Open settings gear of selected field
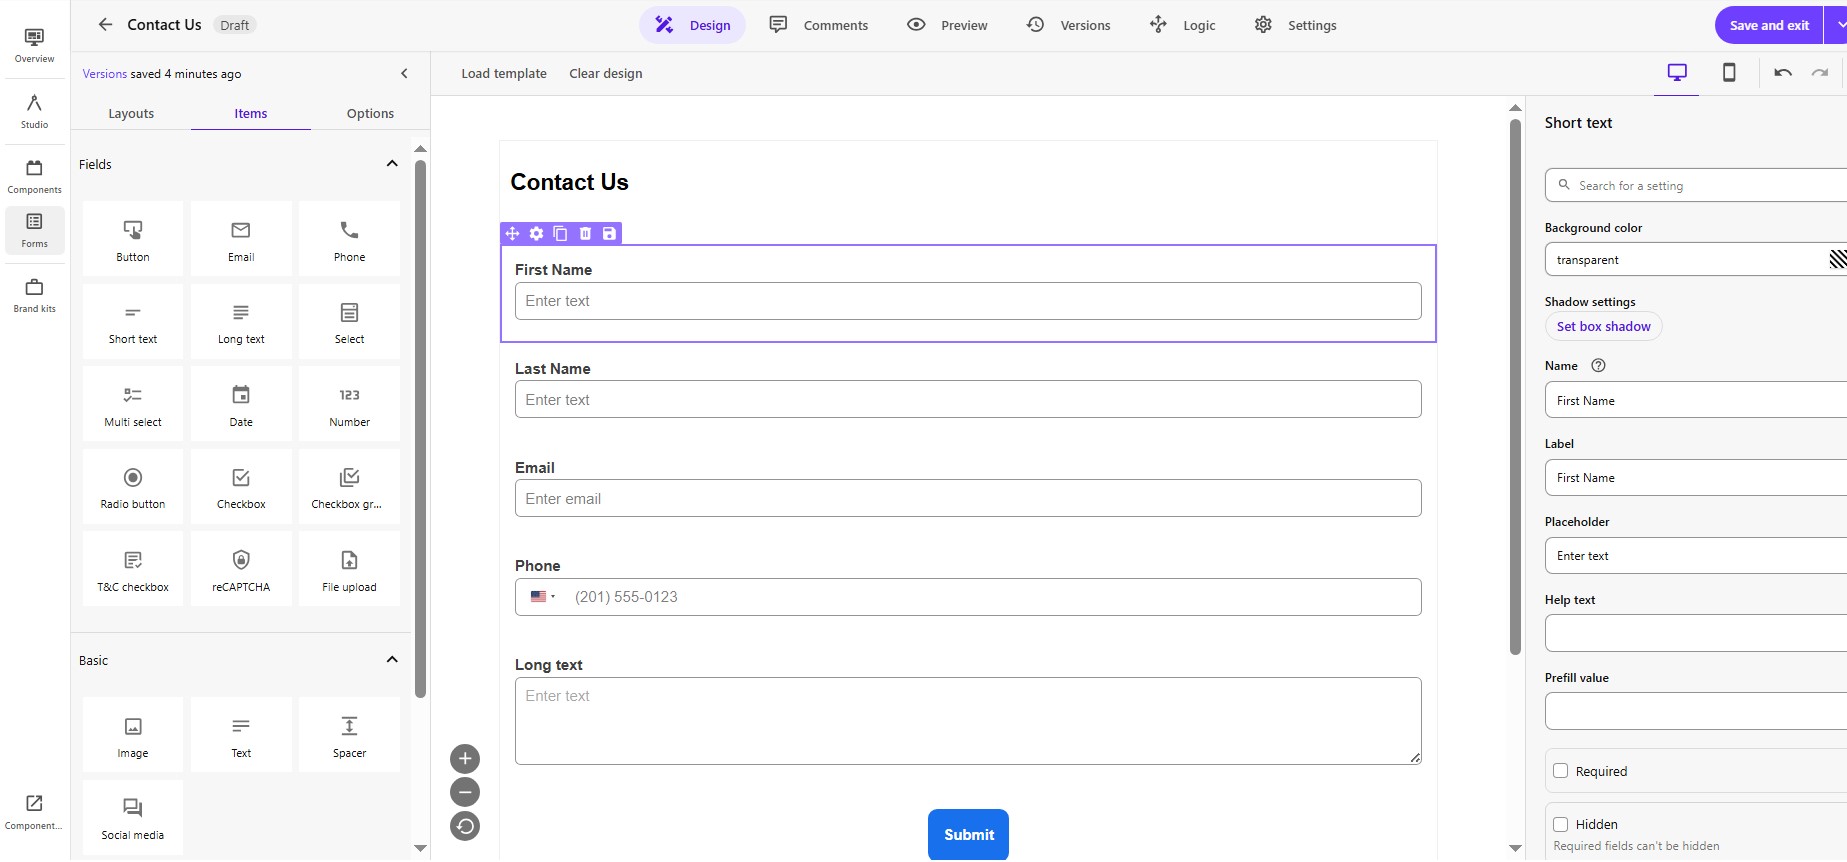 (x=537, y=233)
